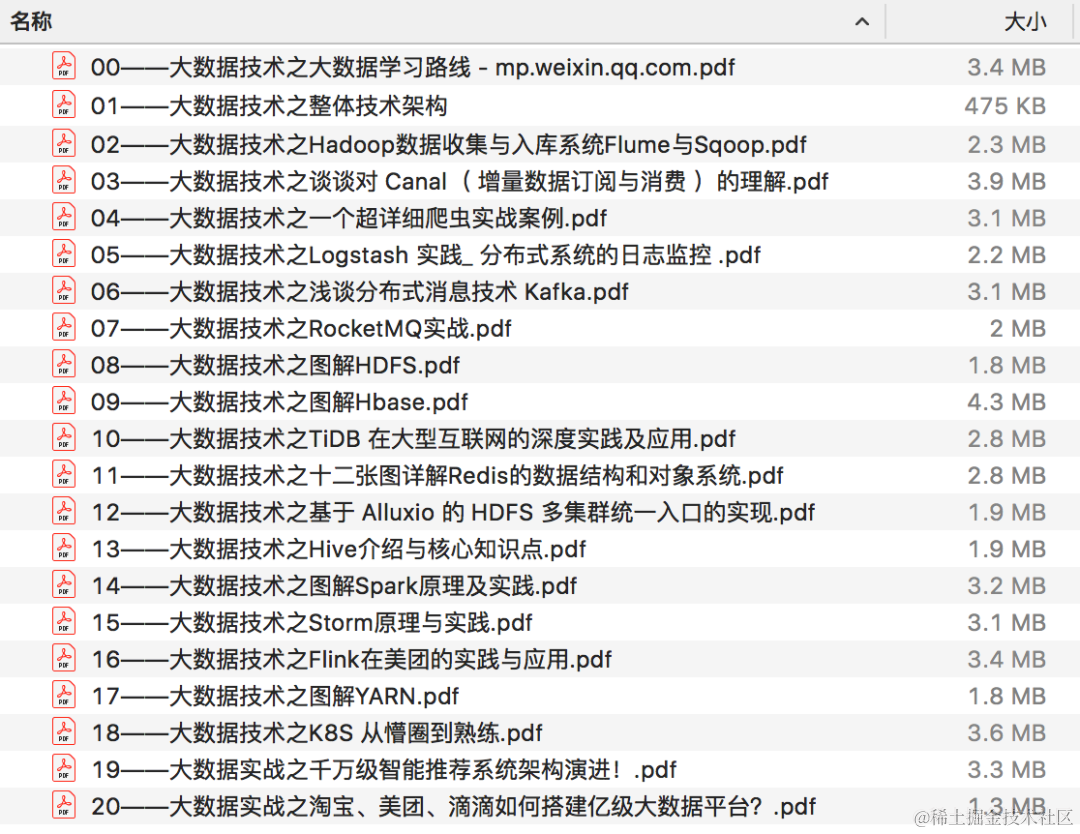Click the PDF icon for file 01 整体技术架构
The image size is (1080, 834).
tap(63, 105)
